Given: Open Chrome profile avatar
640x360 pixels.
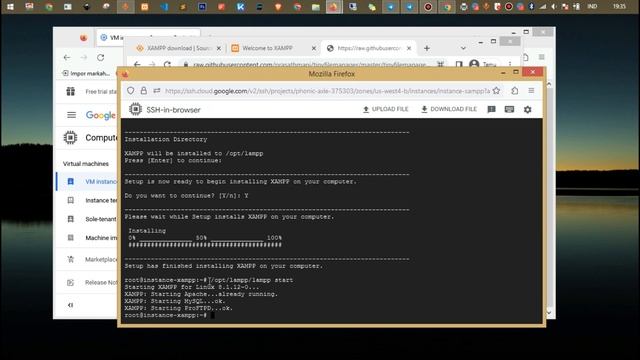Looking at the screenshot, I should pos(474,64).
